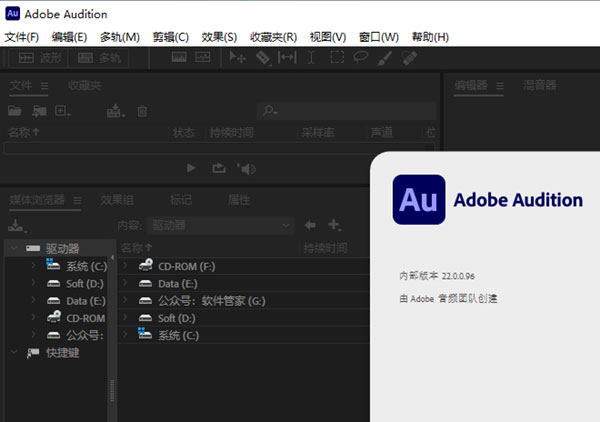Select the Paintbrush Selection tool
Image resolution: width=600 pixels, height=422 pixels.
[384, 58]
